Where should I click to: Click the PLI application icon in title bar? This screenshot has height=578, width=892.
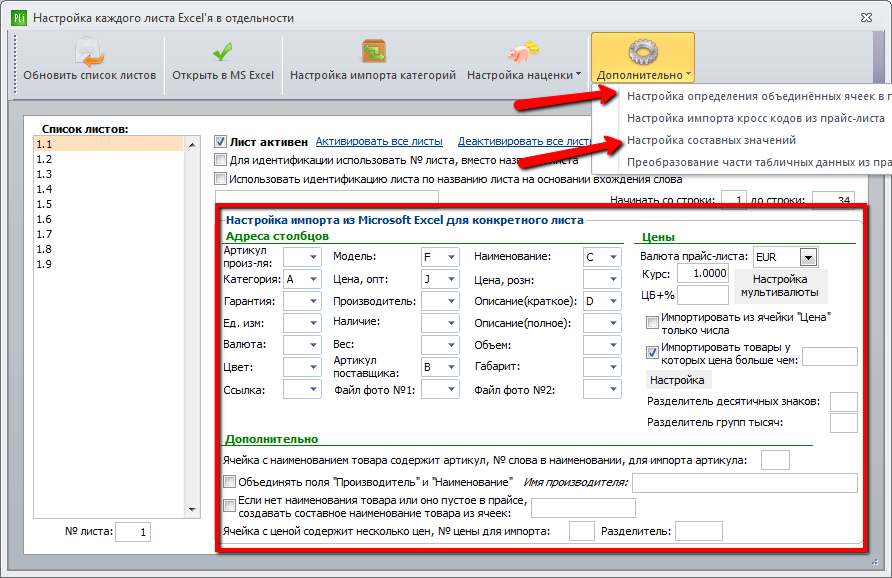[19, 18]
